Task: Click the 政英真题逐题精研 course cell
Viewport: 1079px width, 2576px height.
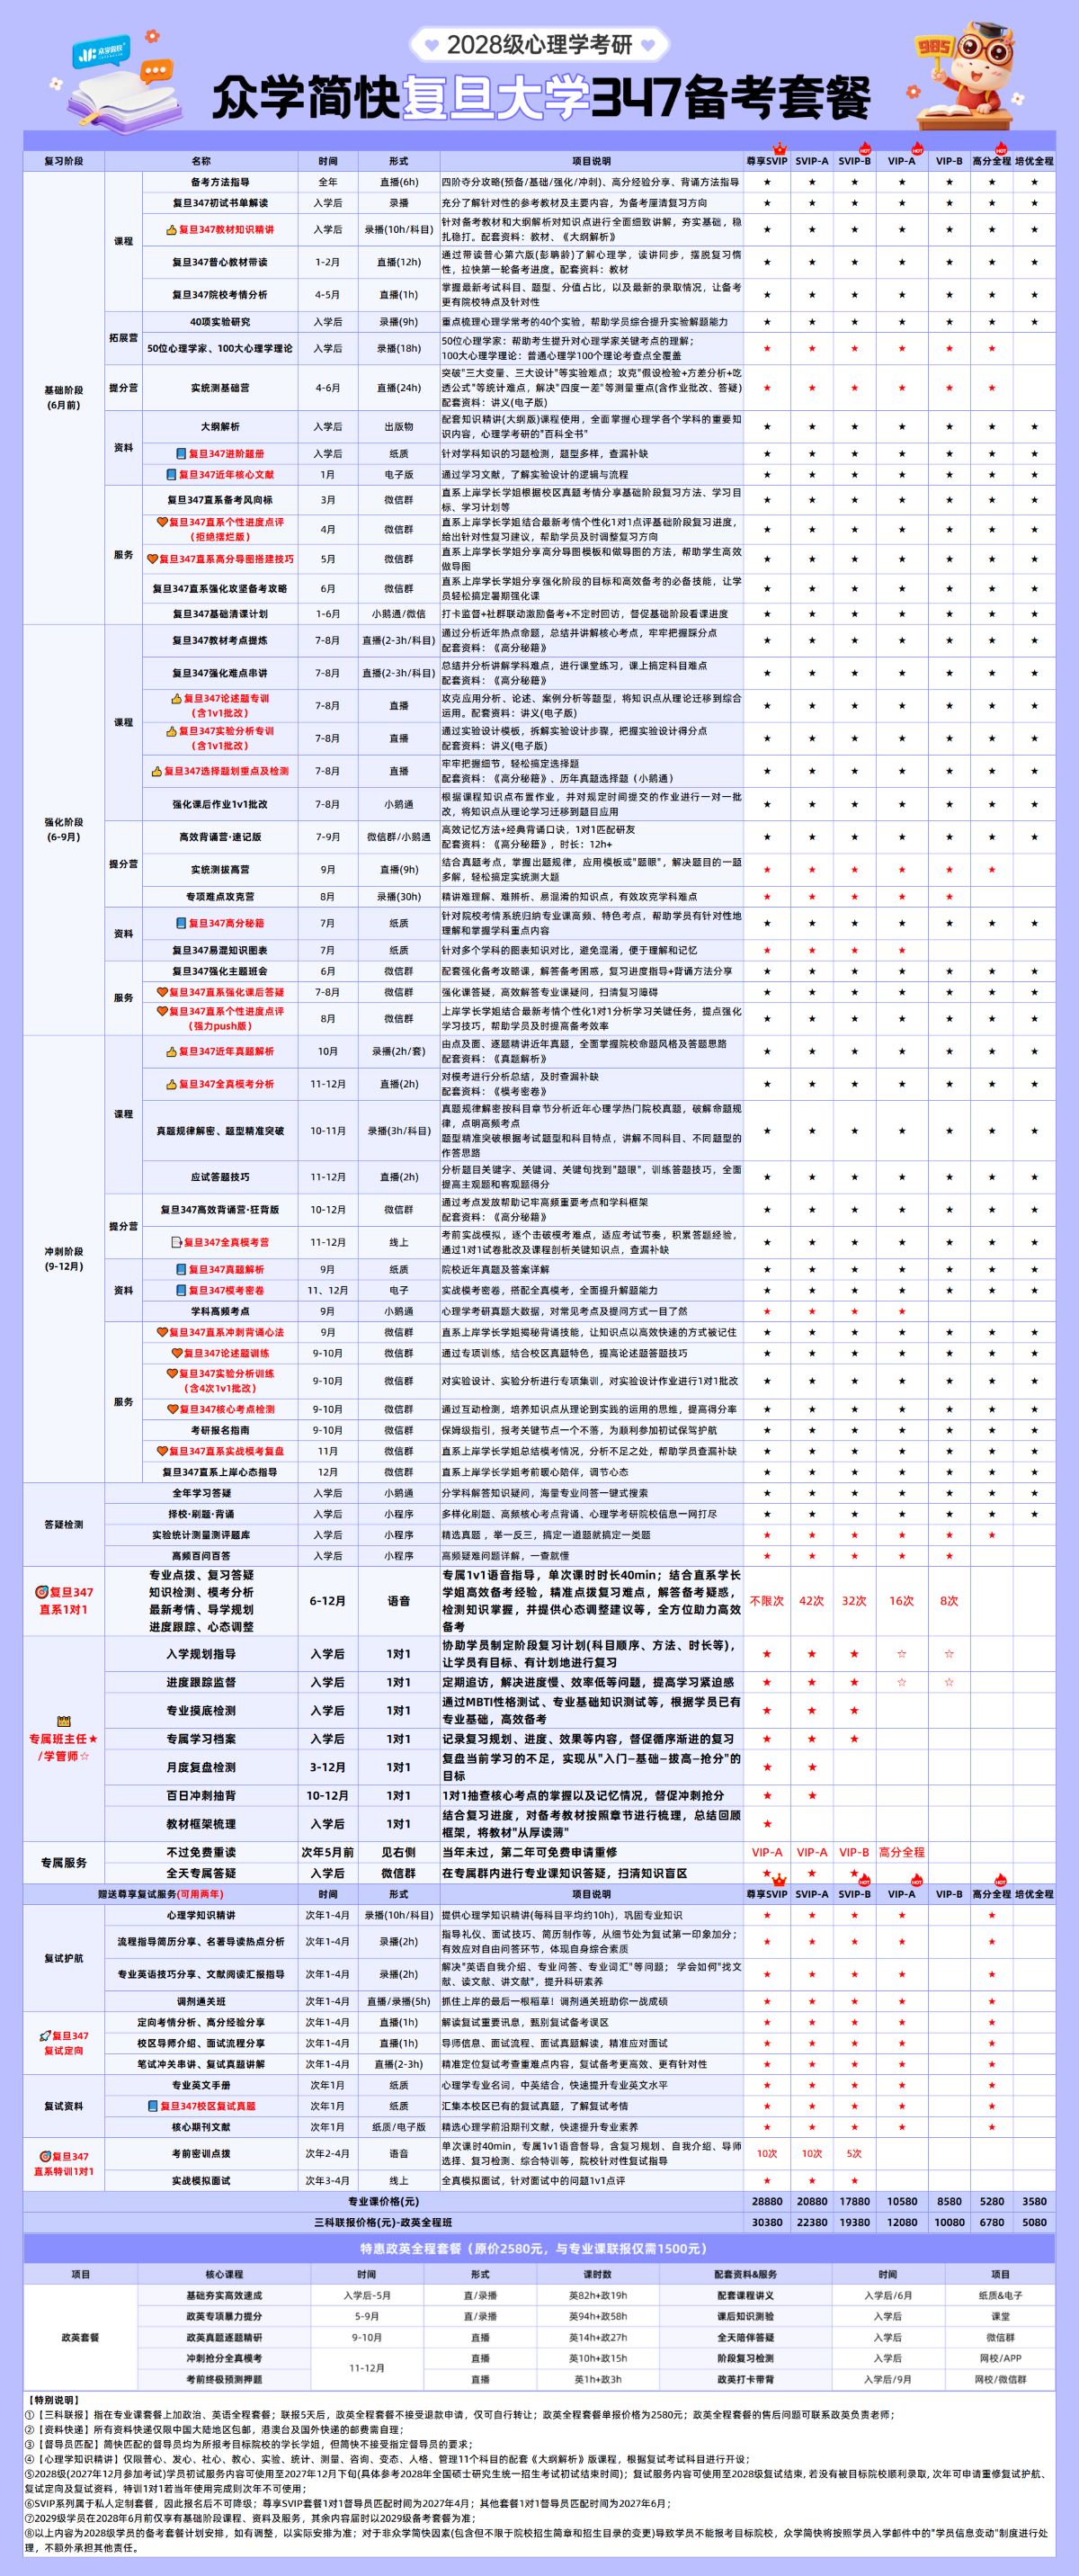Action: coord(224,2338)
